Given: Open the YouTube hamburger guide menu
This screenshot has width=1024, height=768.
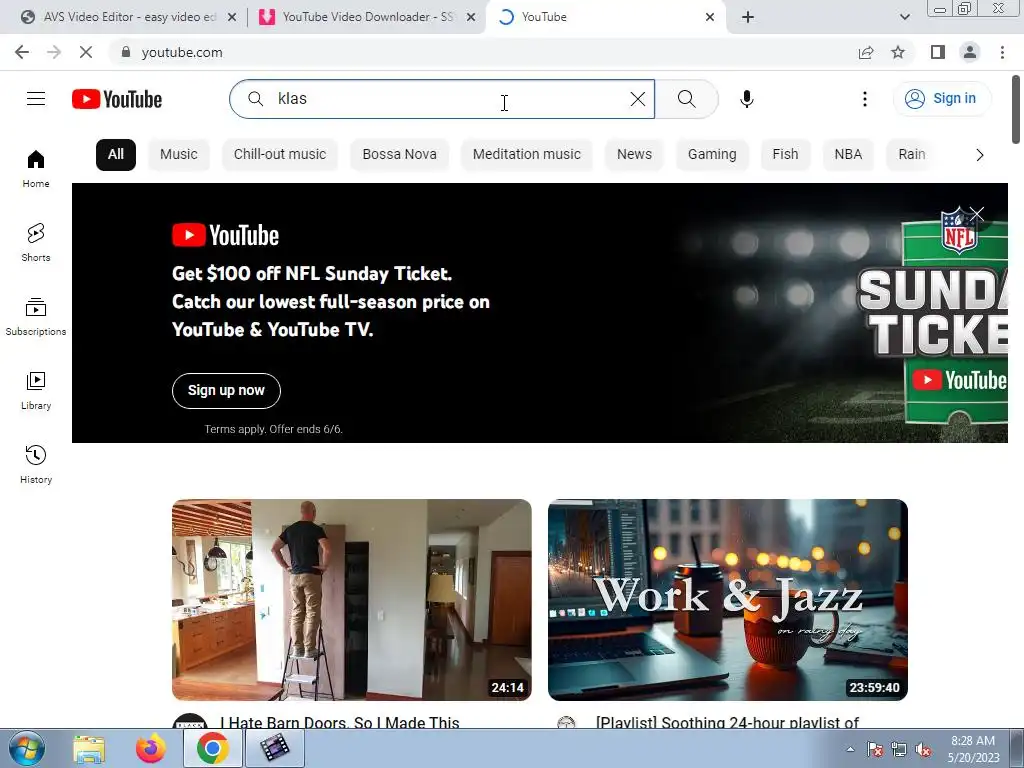Looking at the screenshot, I should pyautogui.click(x=36, y=99).
